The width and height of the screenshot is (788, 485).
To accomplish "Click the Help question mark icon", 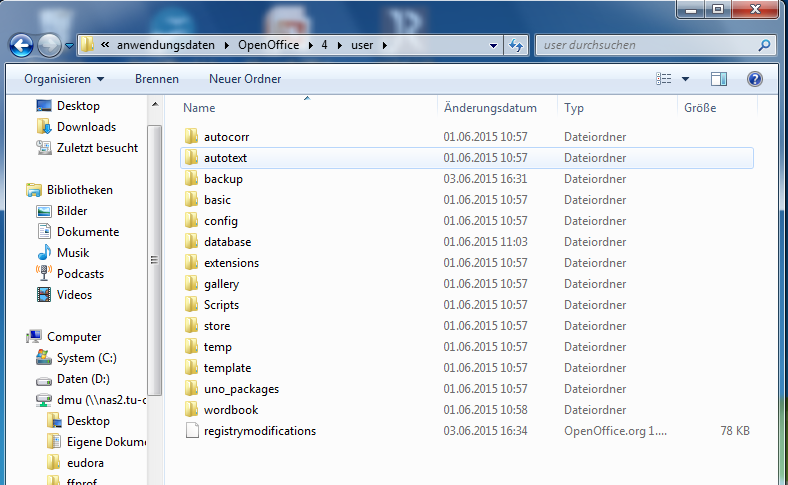I will point(755,79).
